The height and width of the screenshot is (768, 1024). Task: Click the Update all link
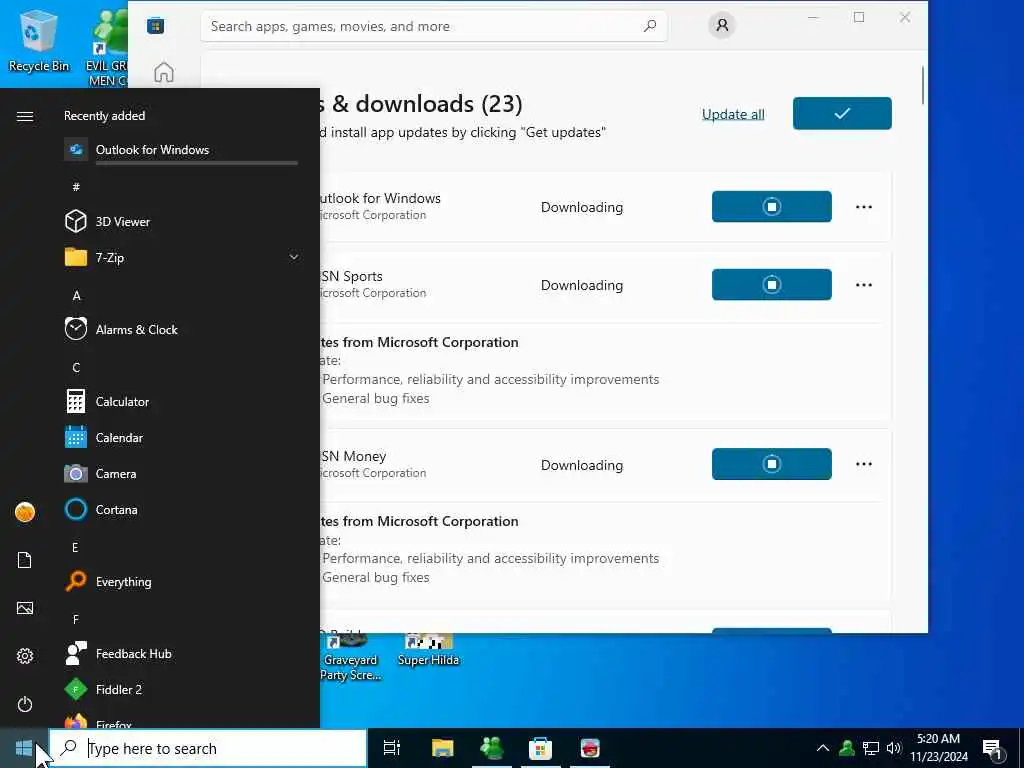[x=733, y=114]
